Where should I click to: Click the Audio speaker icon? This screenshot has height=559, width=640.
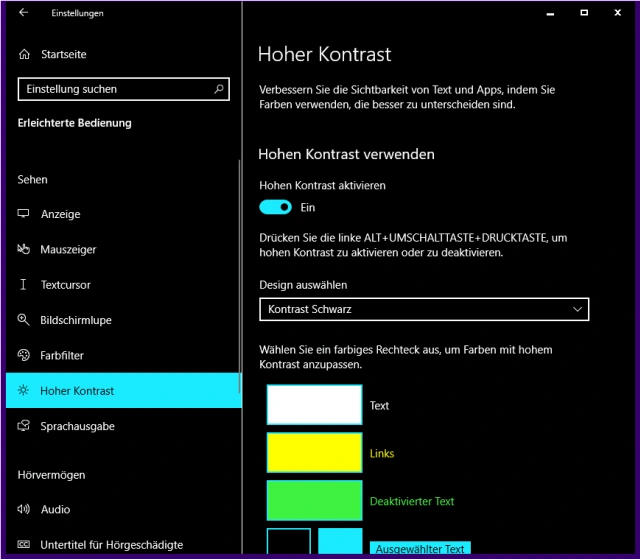click(23, 509)
